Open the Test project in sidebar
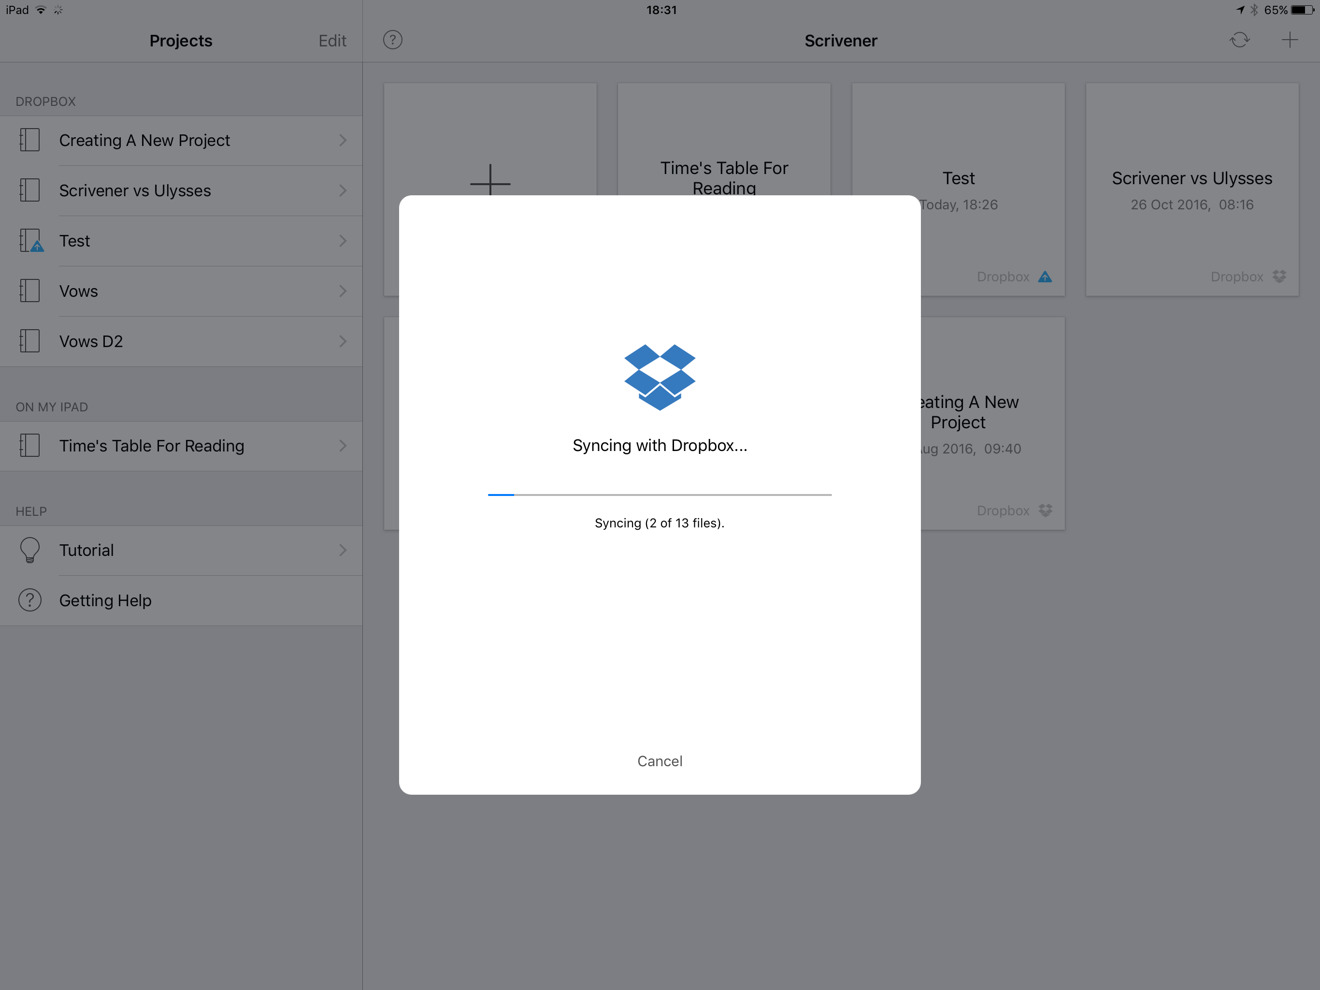This screenshot has height=990, width=1320. pos(181,241)
